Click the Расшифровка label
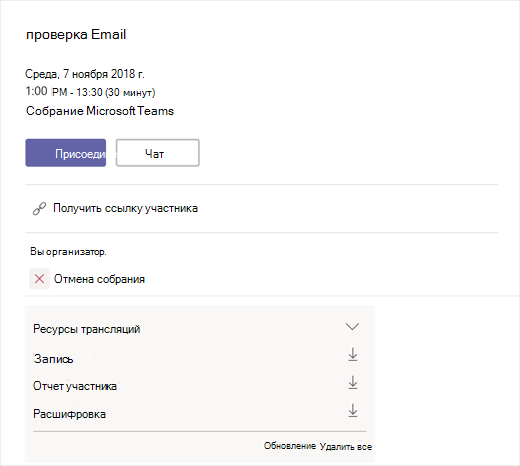The image size is (520, 466). tap(69, 414)
